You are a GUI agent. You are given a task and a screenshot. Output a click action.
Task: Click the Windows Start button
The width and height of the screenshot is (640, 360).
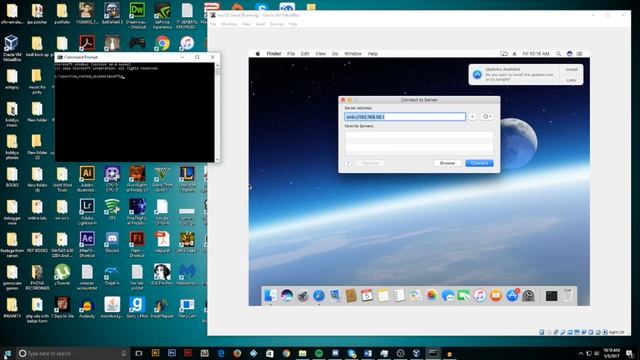(7, 353)
